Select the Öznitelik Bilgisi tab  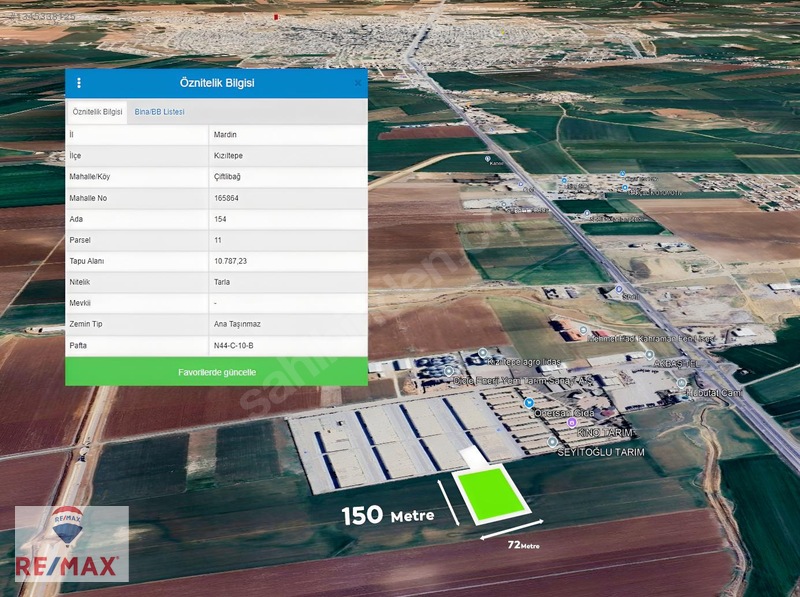[97, 112]
